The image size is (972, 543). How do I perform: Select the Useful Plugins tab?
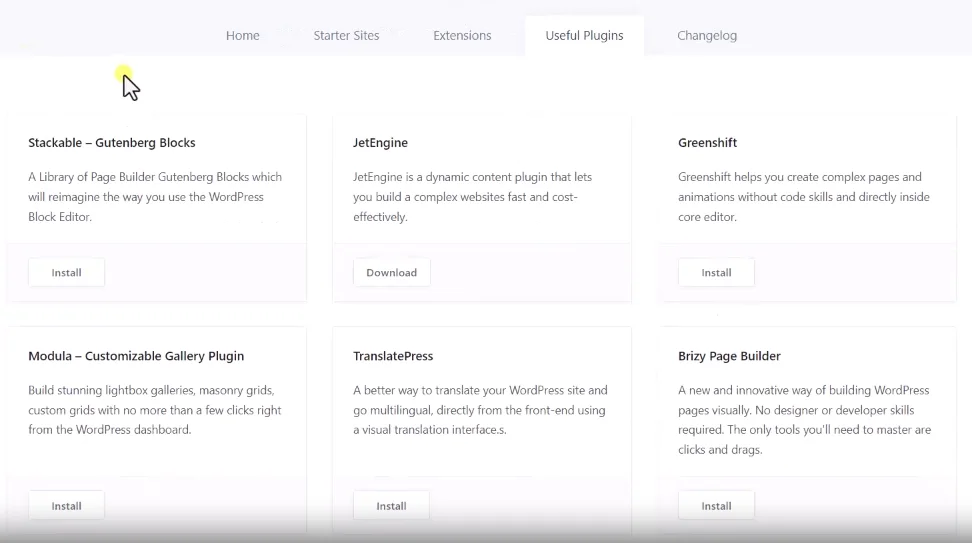pyautogui.click(x=584, y=36)
